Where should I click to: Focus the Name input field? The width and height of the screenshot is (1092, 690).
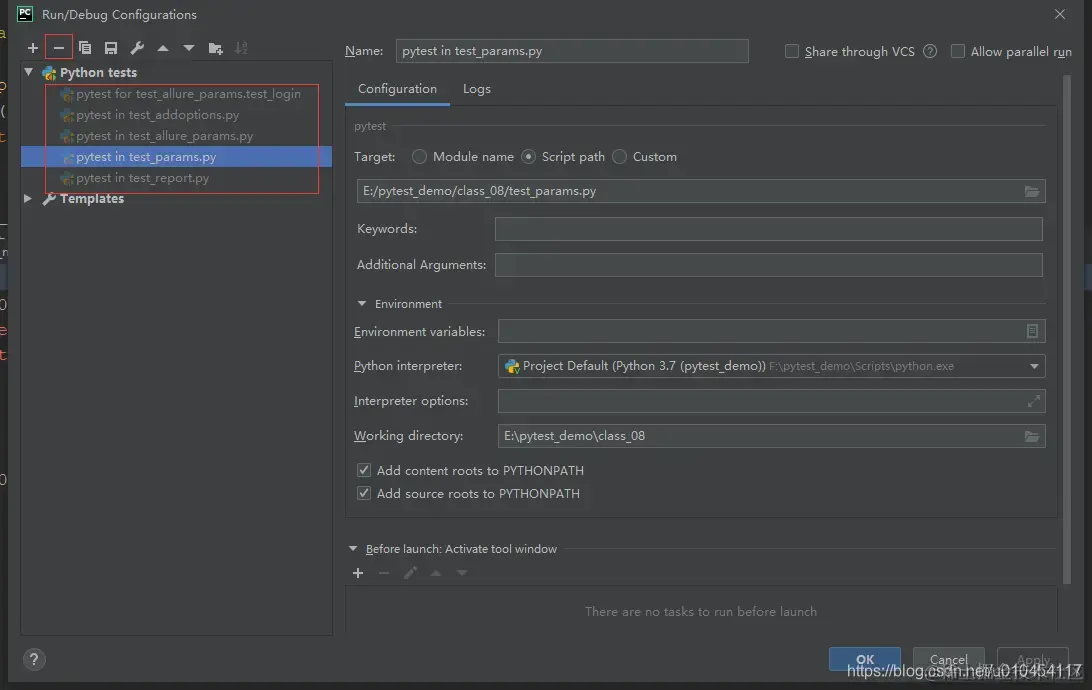(572, 52)
